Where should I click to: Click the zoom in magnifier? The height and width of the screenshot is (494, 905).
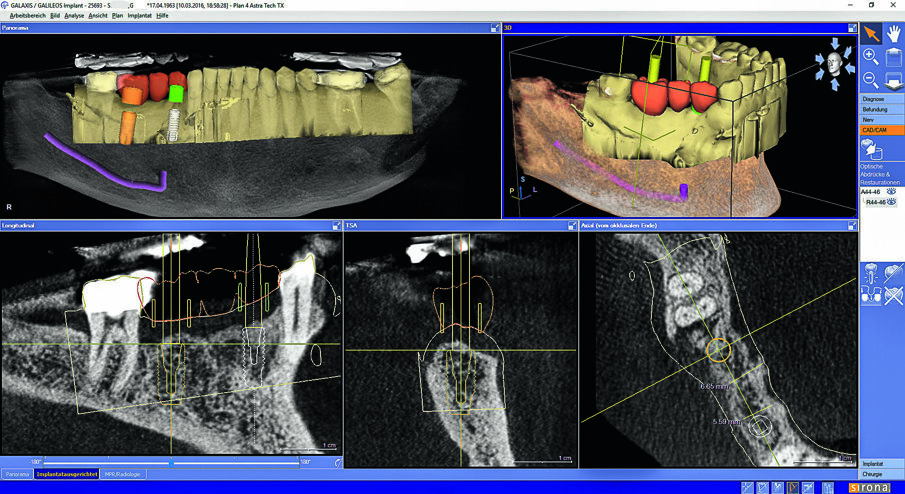(x=870, y=57)
